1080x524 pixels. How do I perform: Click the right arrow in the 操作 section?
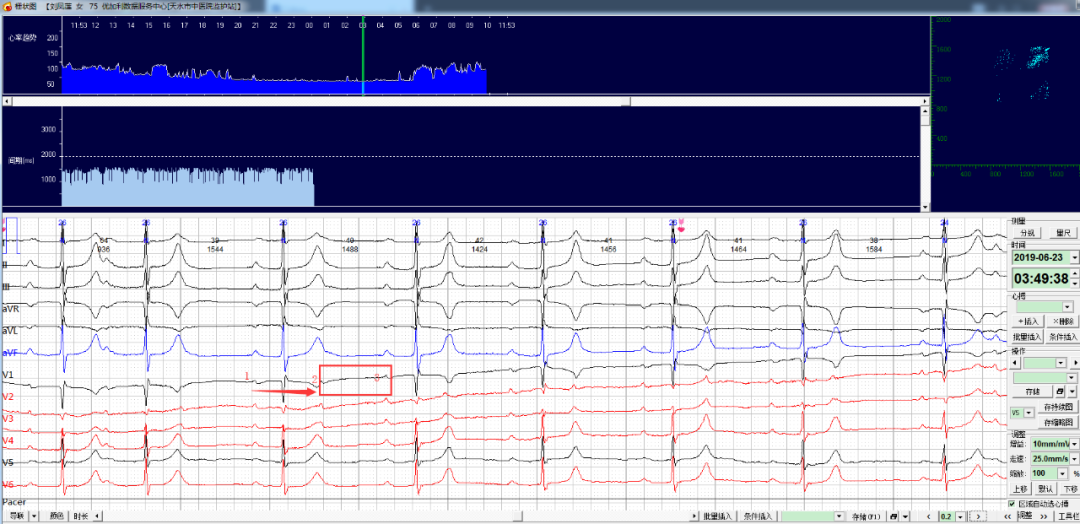(x=1076, y=362)
